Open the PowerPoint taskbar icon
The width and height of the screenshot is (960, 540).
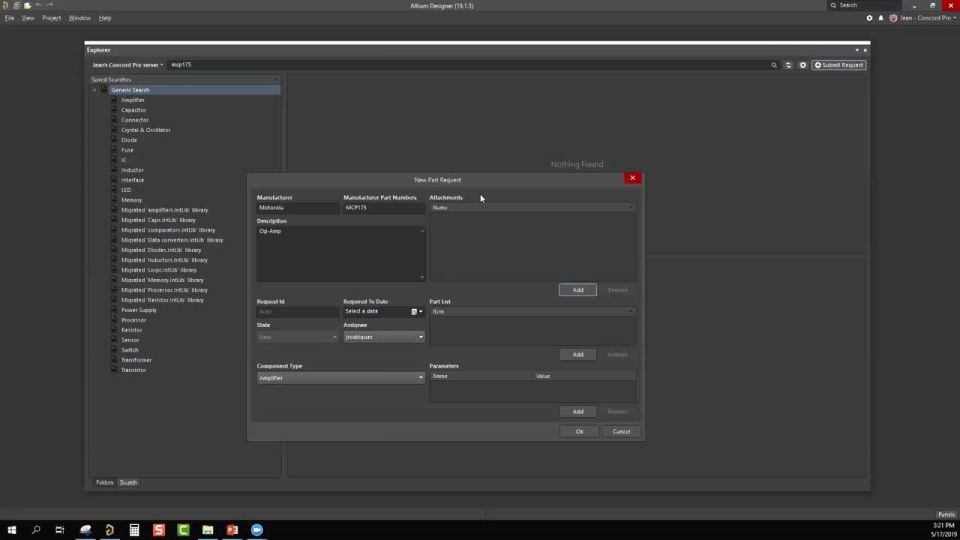[232, 530]
